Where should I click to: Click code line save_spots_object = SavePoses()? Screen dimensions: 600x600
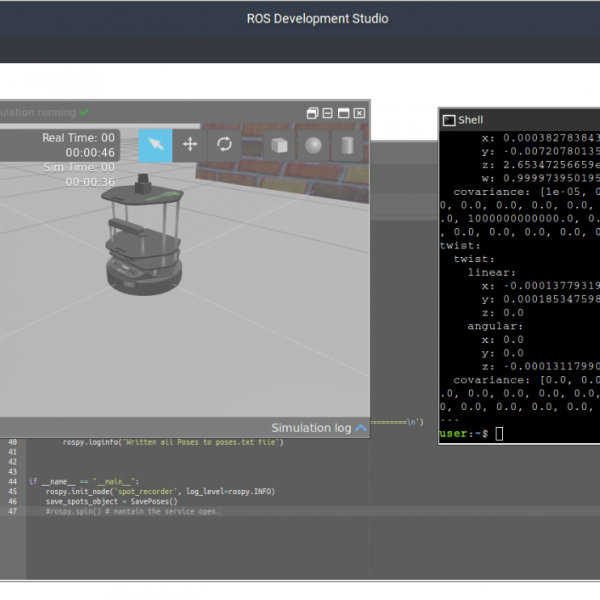(x=112, y=501)
